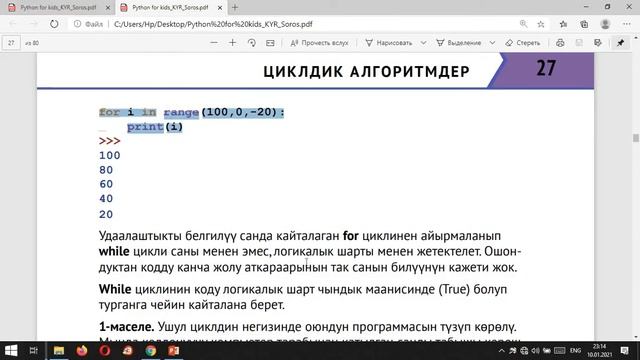Image resolution: width=640 pixels, height=360 pixels.
Task: Toggle fit to page width
Action: point(270,43)
